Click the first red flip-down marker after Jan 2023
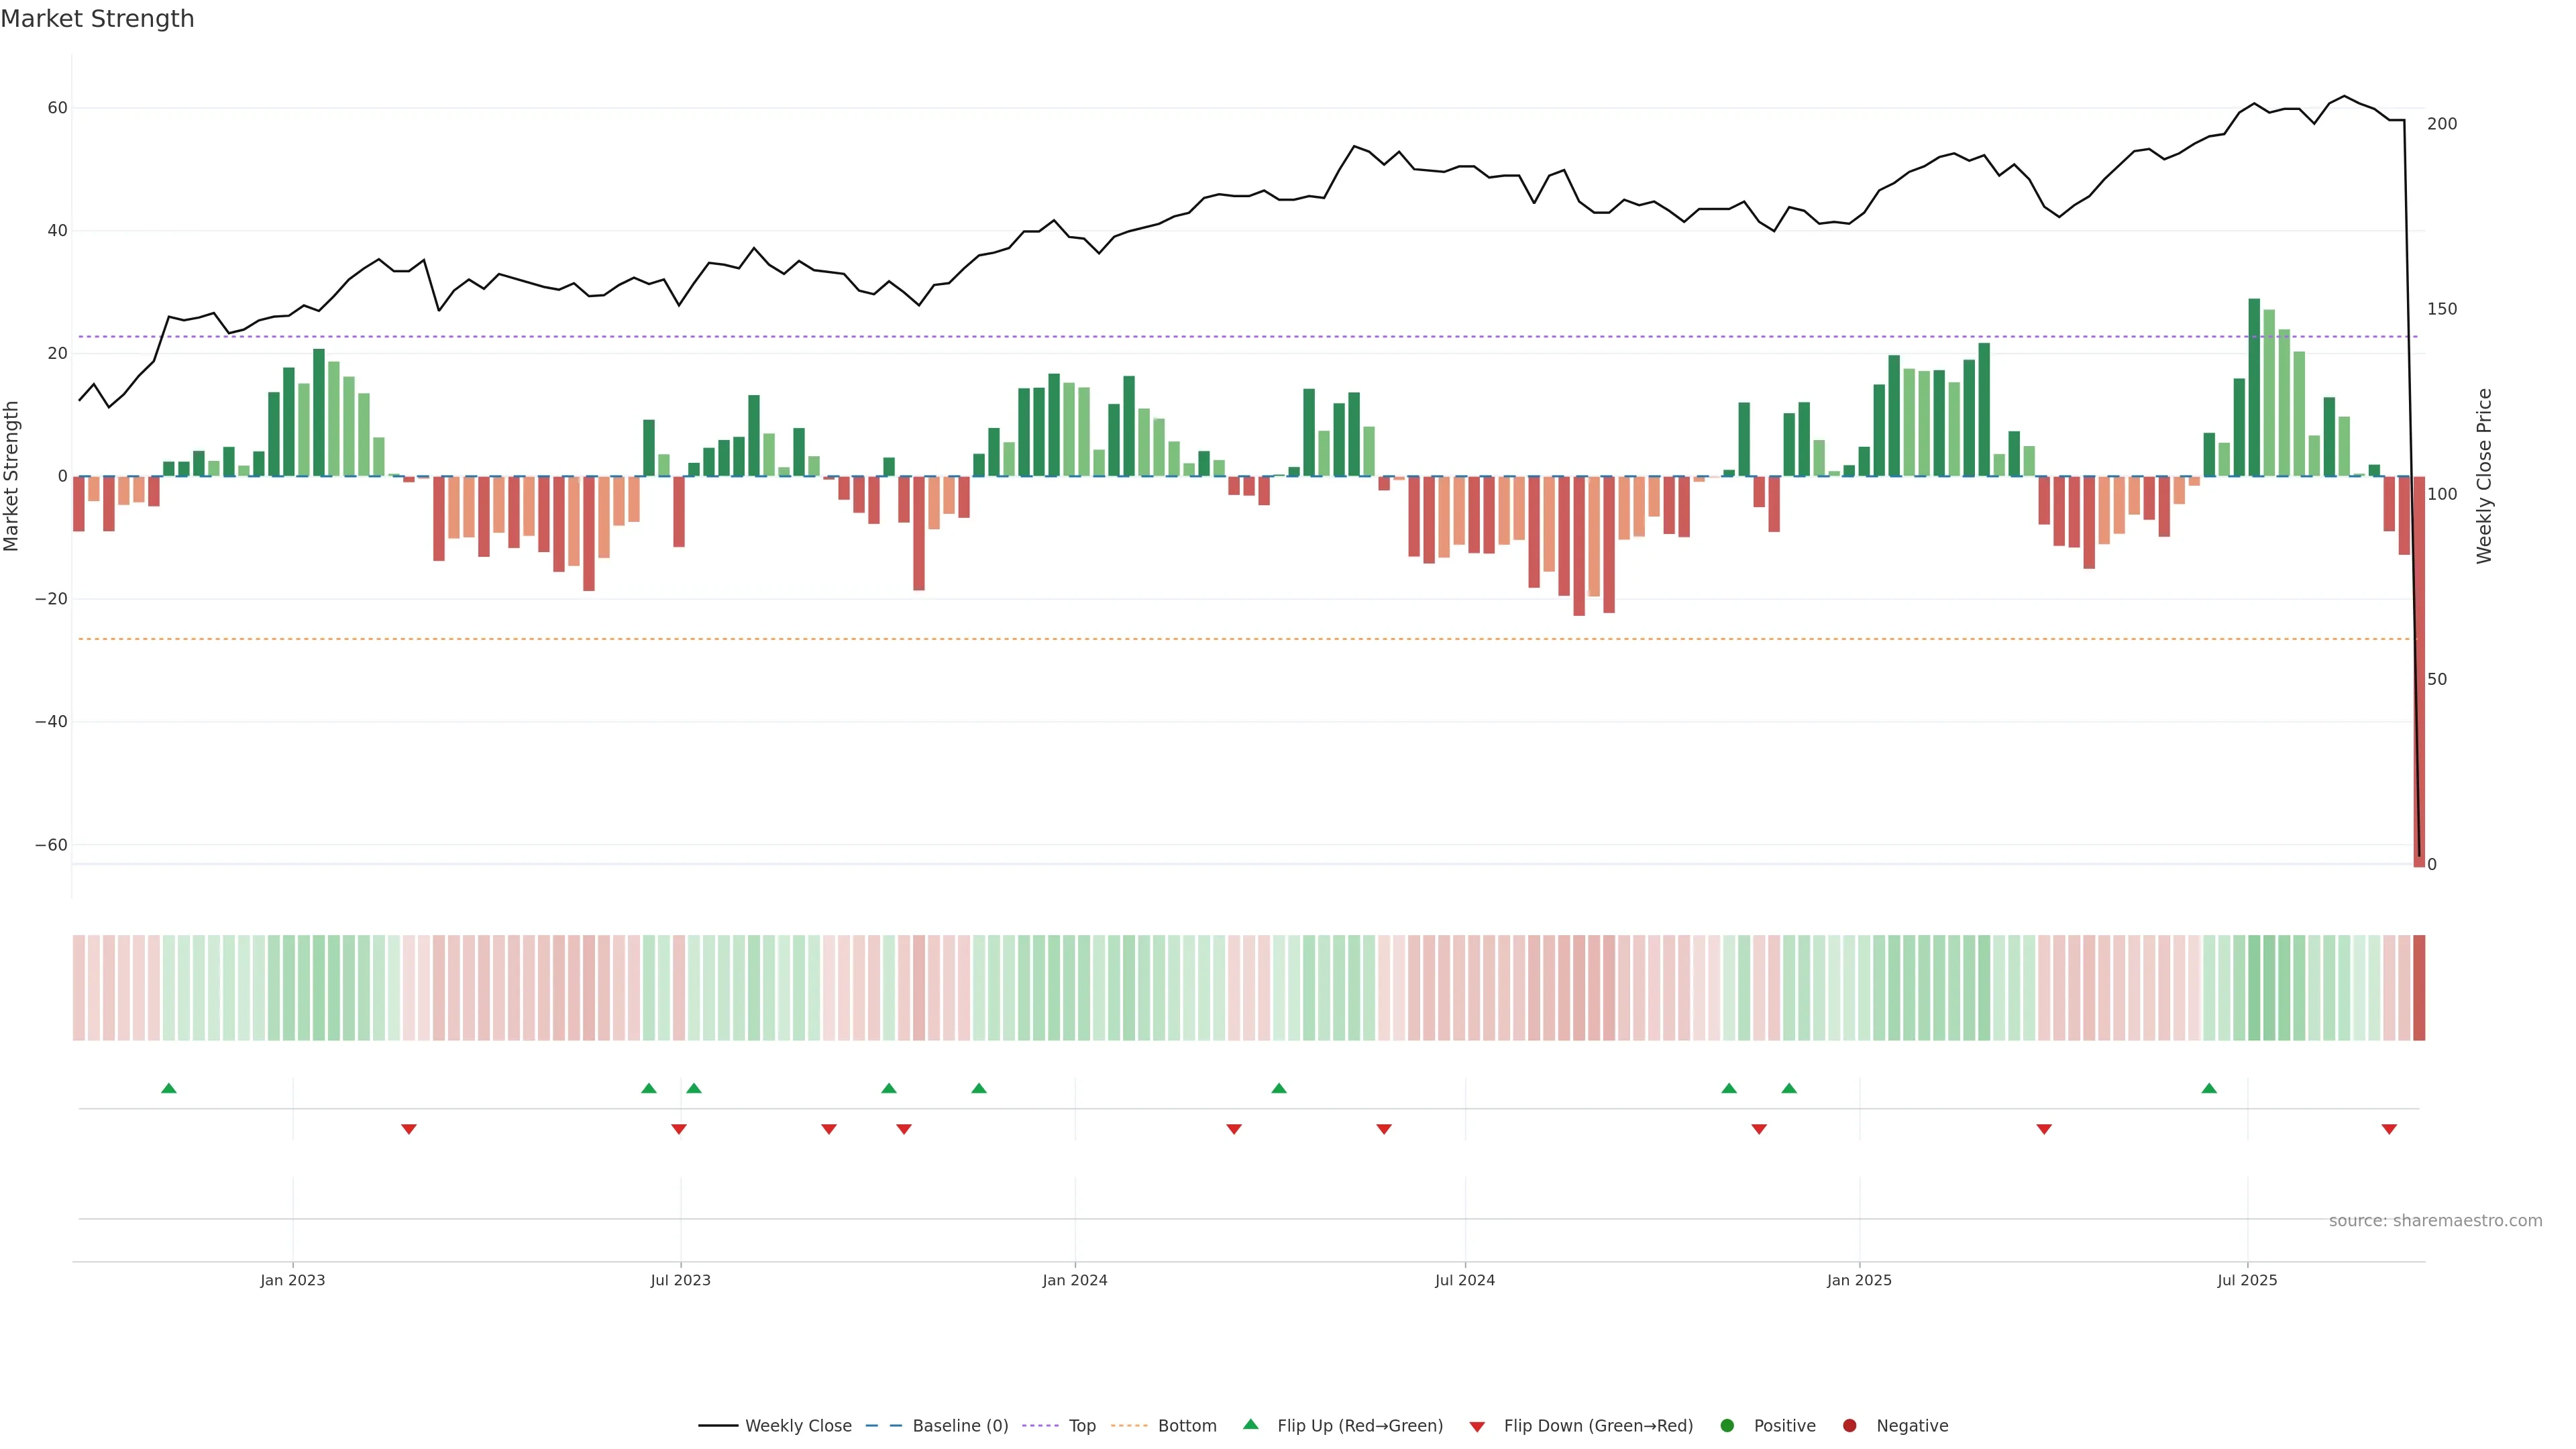This screenshot has height=1449, width=2576. [x=409, y=1129]
